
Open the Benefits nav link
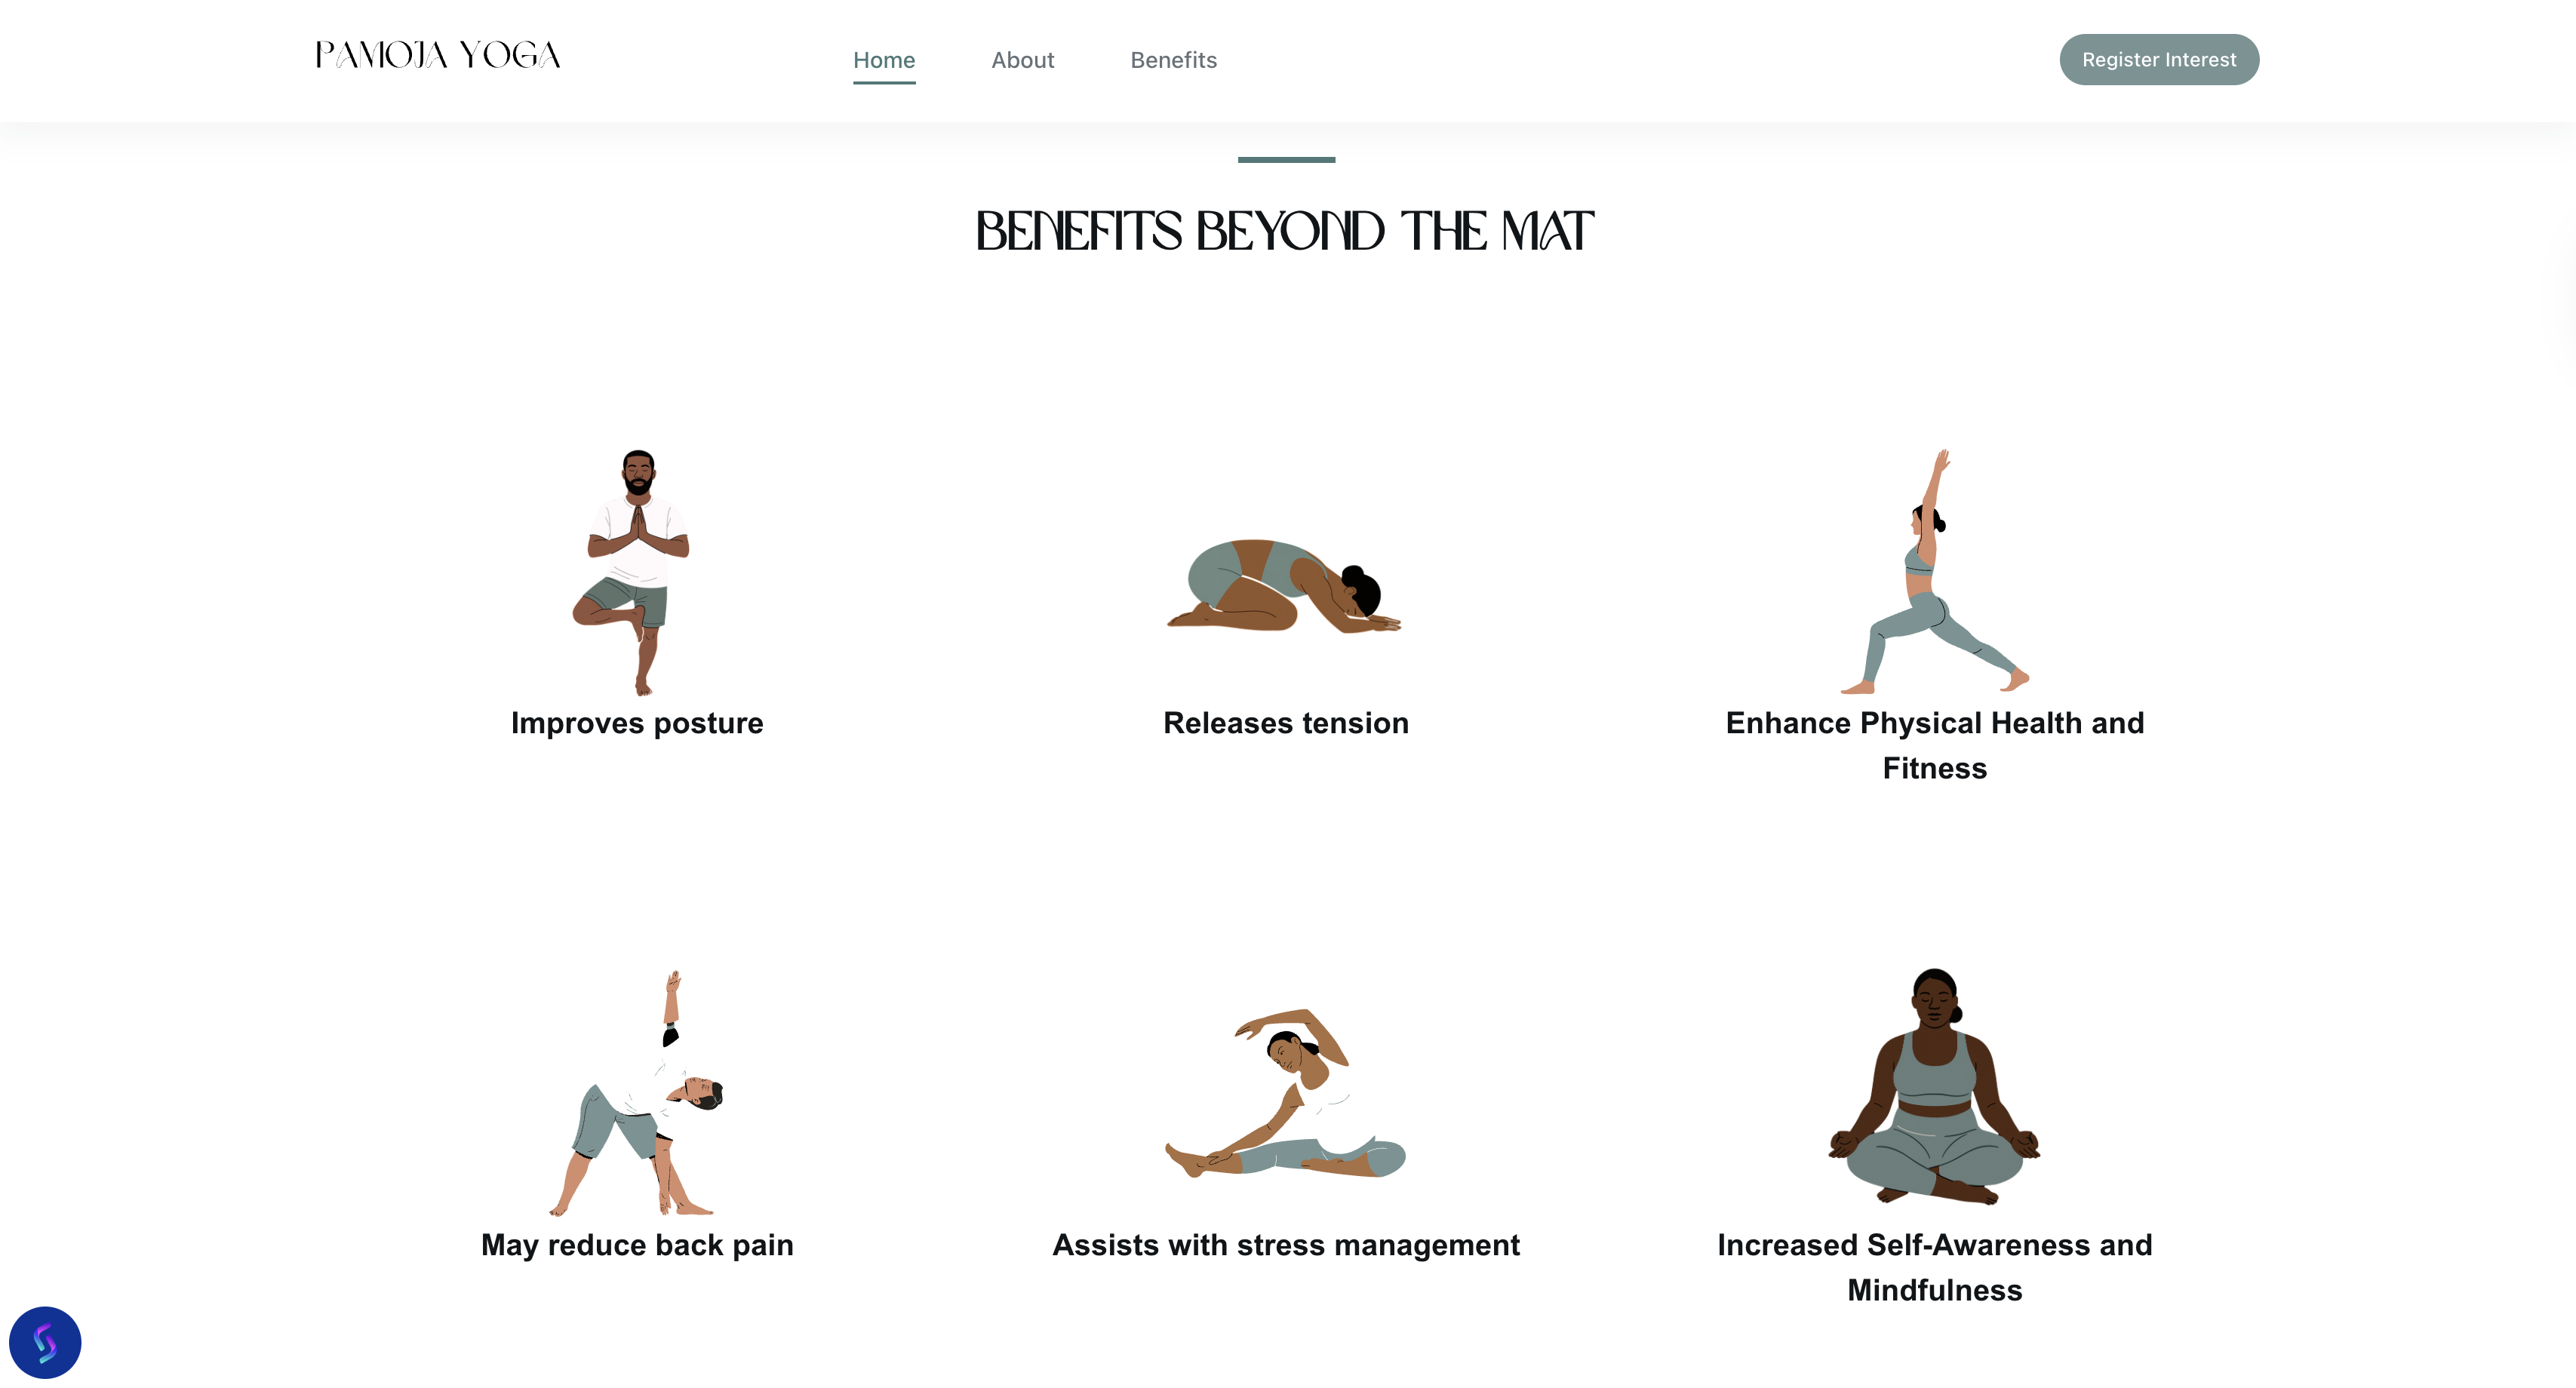pos(1173,60)
